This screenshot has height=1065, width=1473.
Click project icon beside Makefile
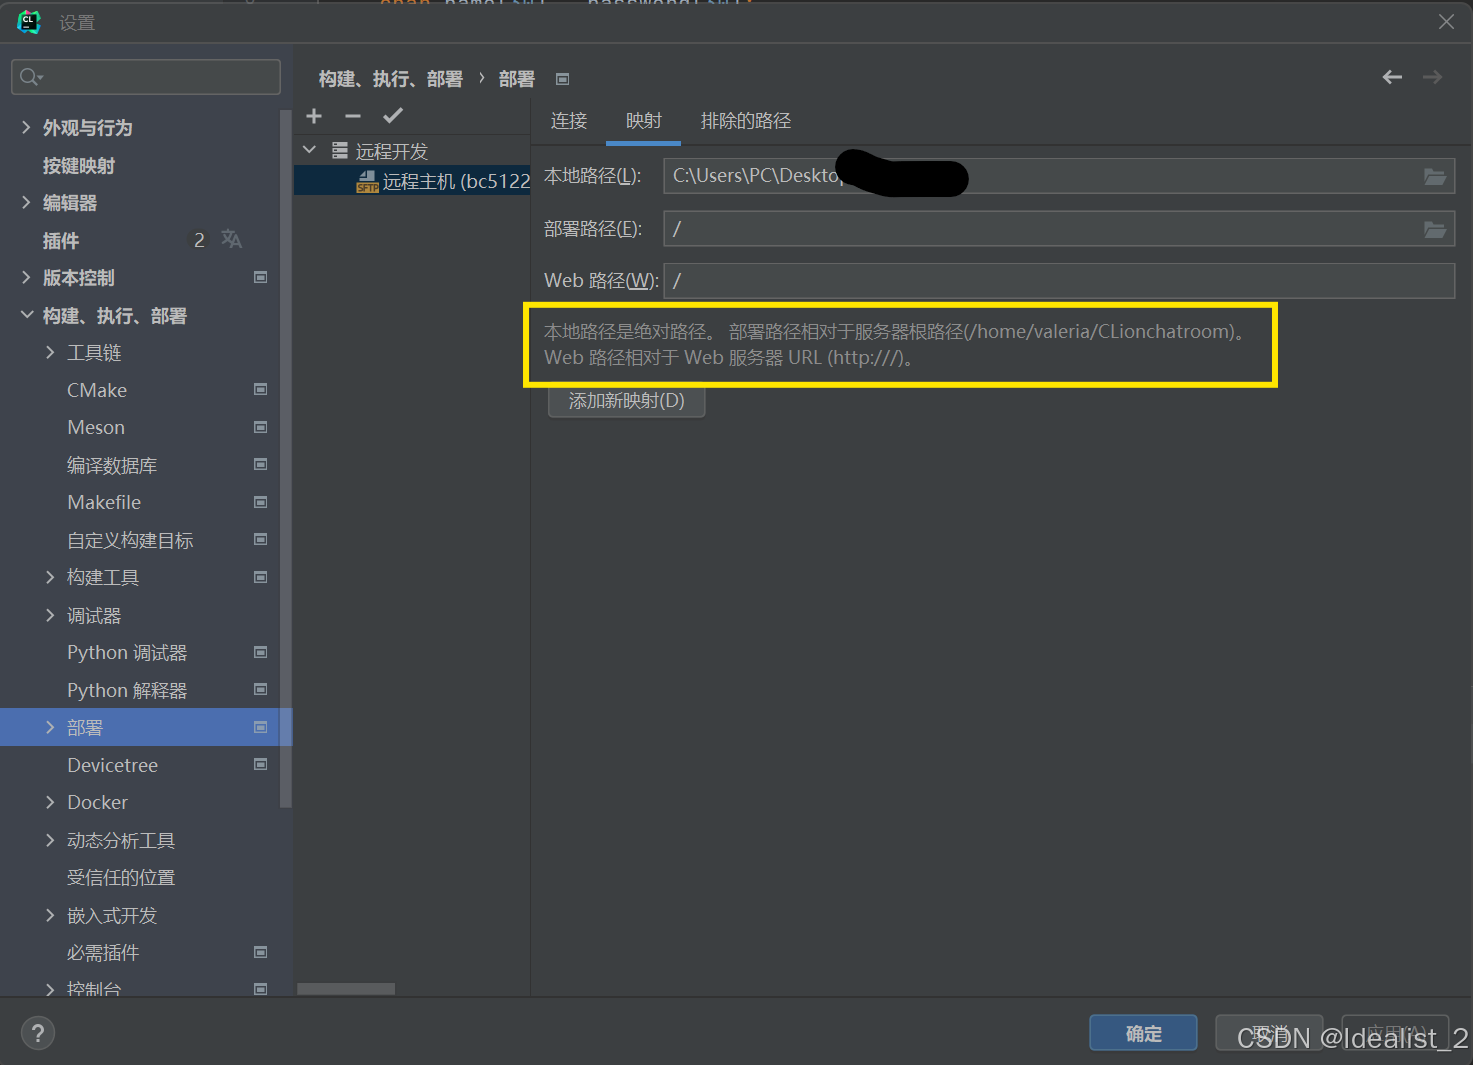click(261, 502)
